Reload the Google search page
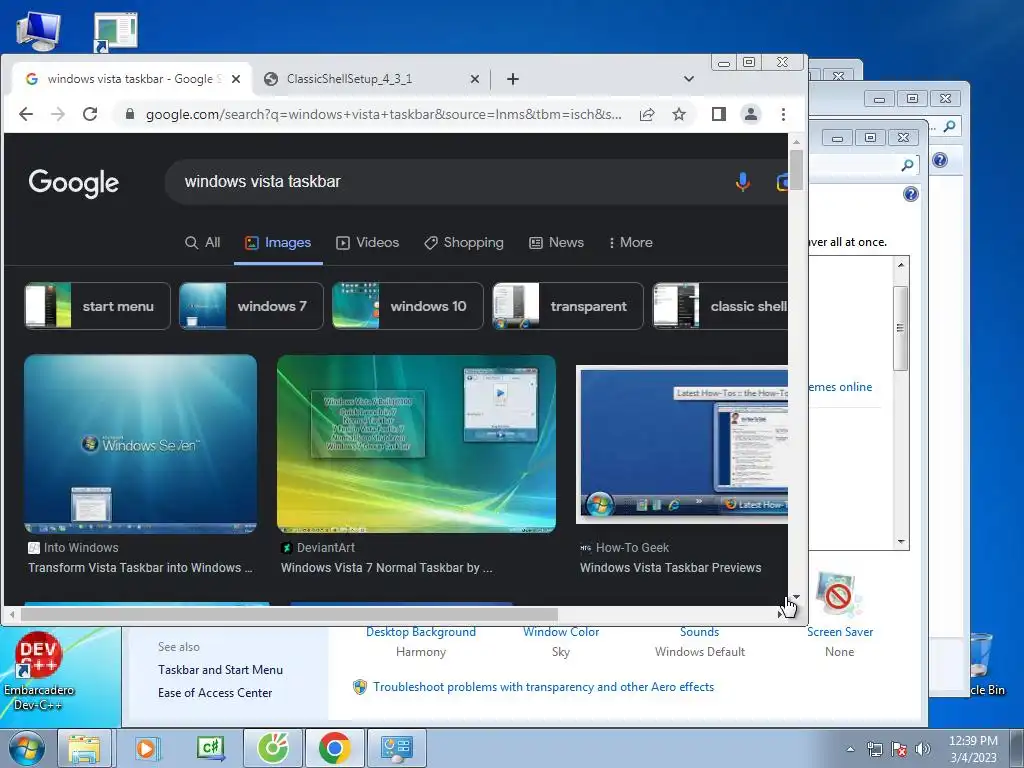This screenshot has height=768, width=1024. point(90,114)
